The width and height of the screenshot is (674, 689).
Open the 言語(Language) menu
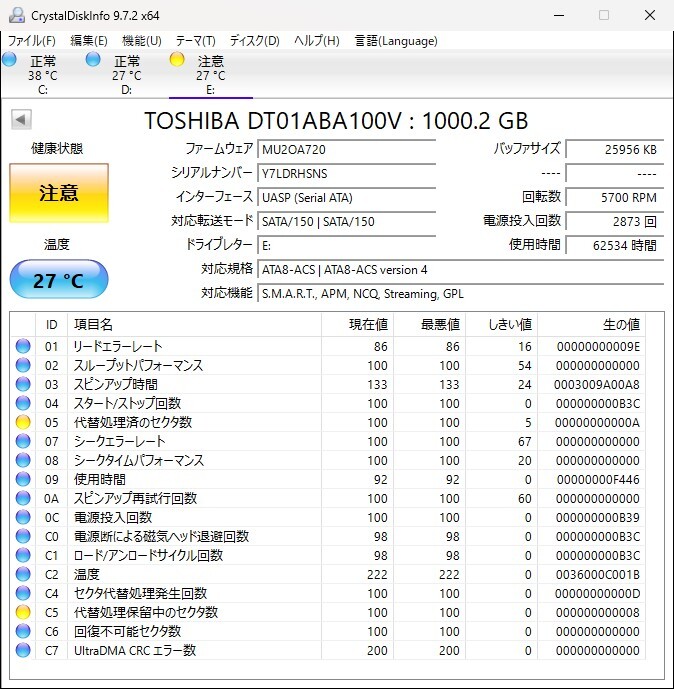point(396,41)
